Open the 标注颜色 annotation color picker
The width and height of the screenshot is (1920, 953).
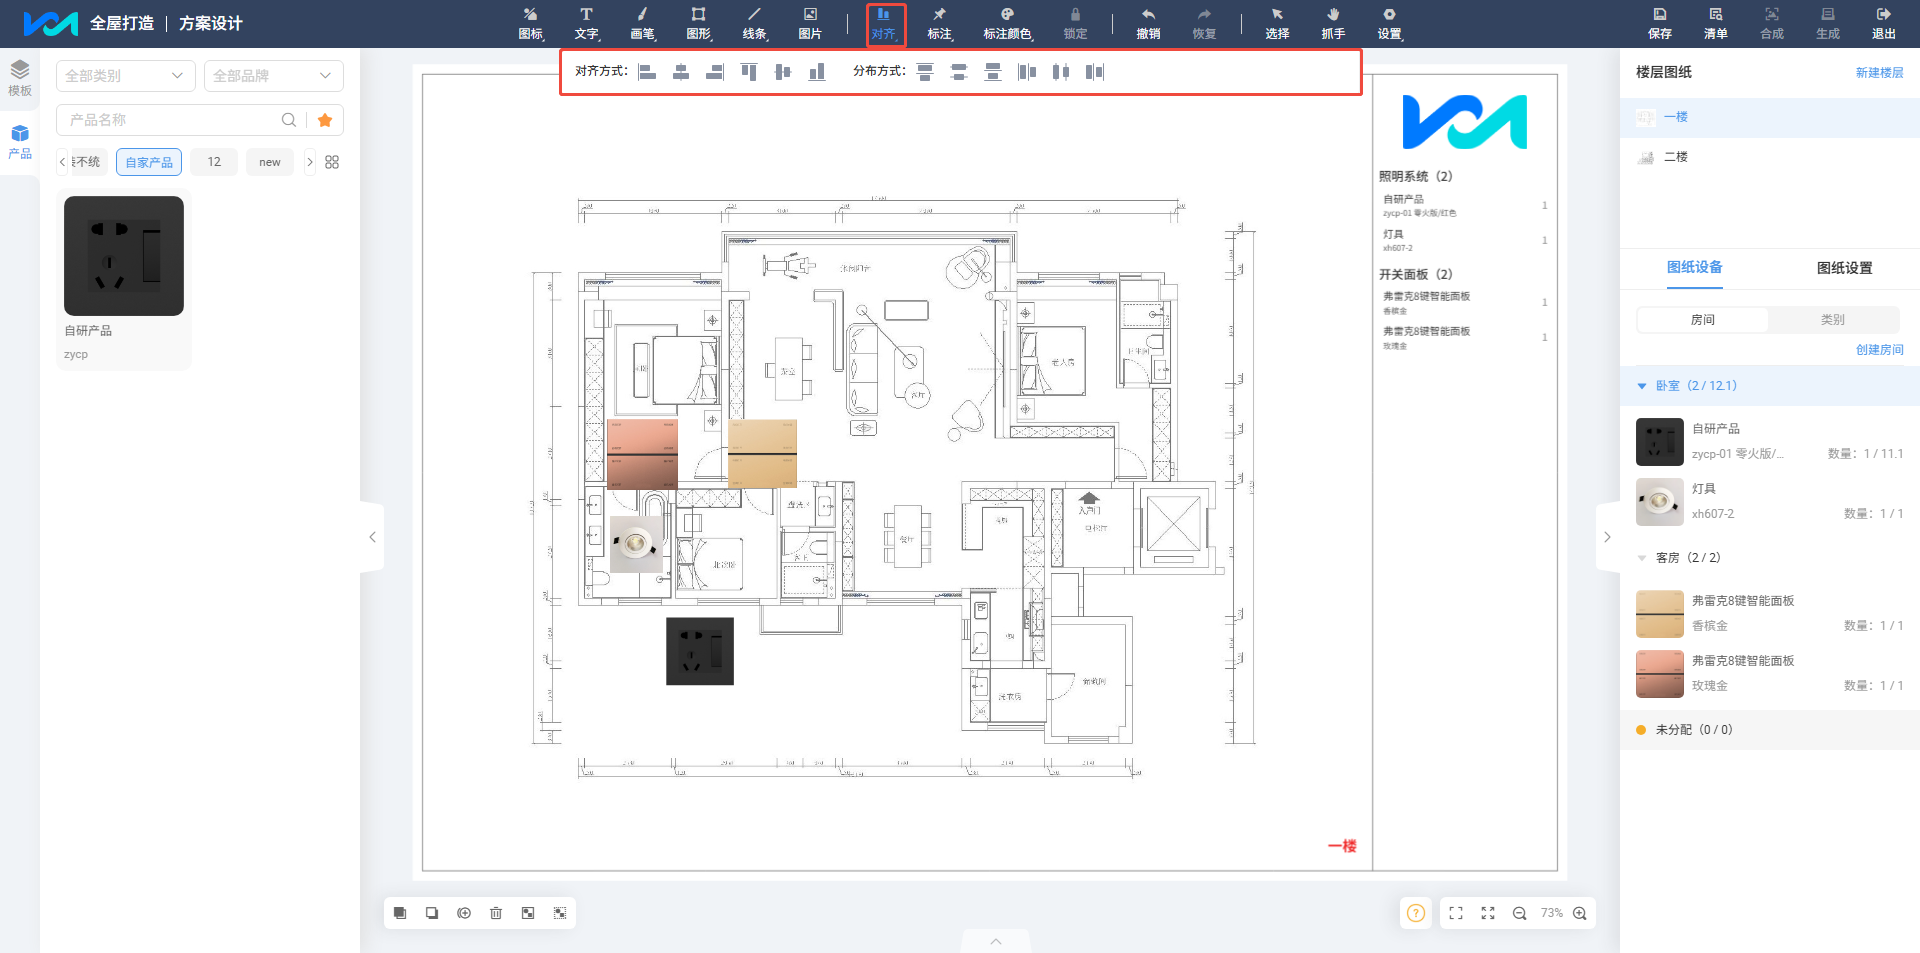coord(1007,24)
